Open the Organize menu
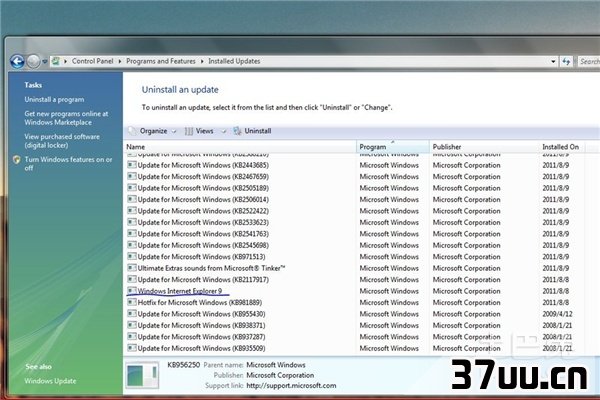 (x=153, y=131)
